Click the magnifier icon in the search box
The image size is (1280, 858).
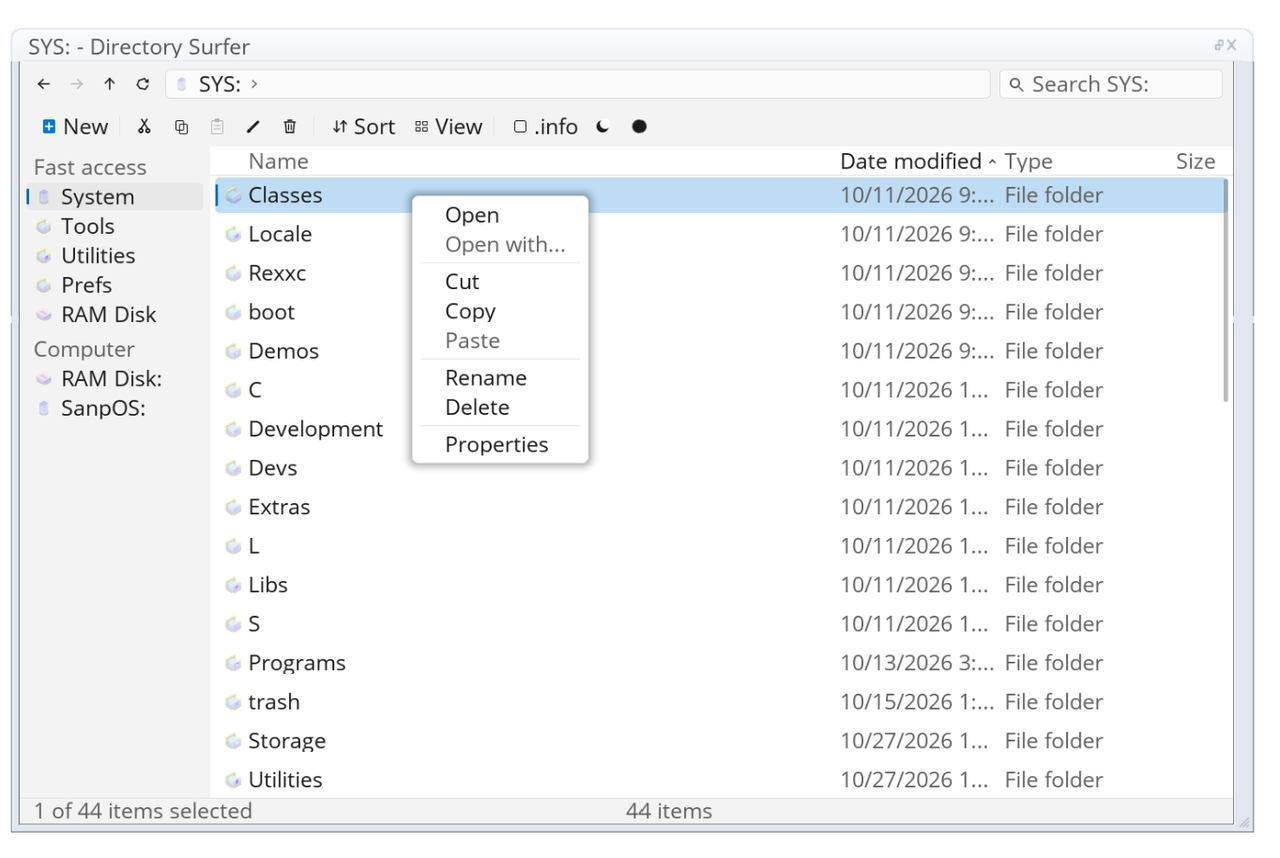1017,85
